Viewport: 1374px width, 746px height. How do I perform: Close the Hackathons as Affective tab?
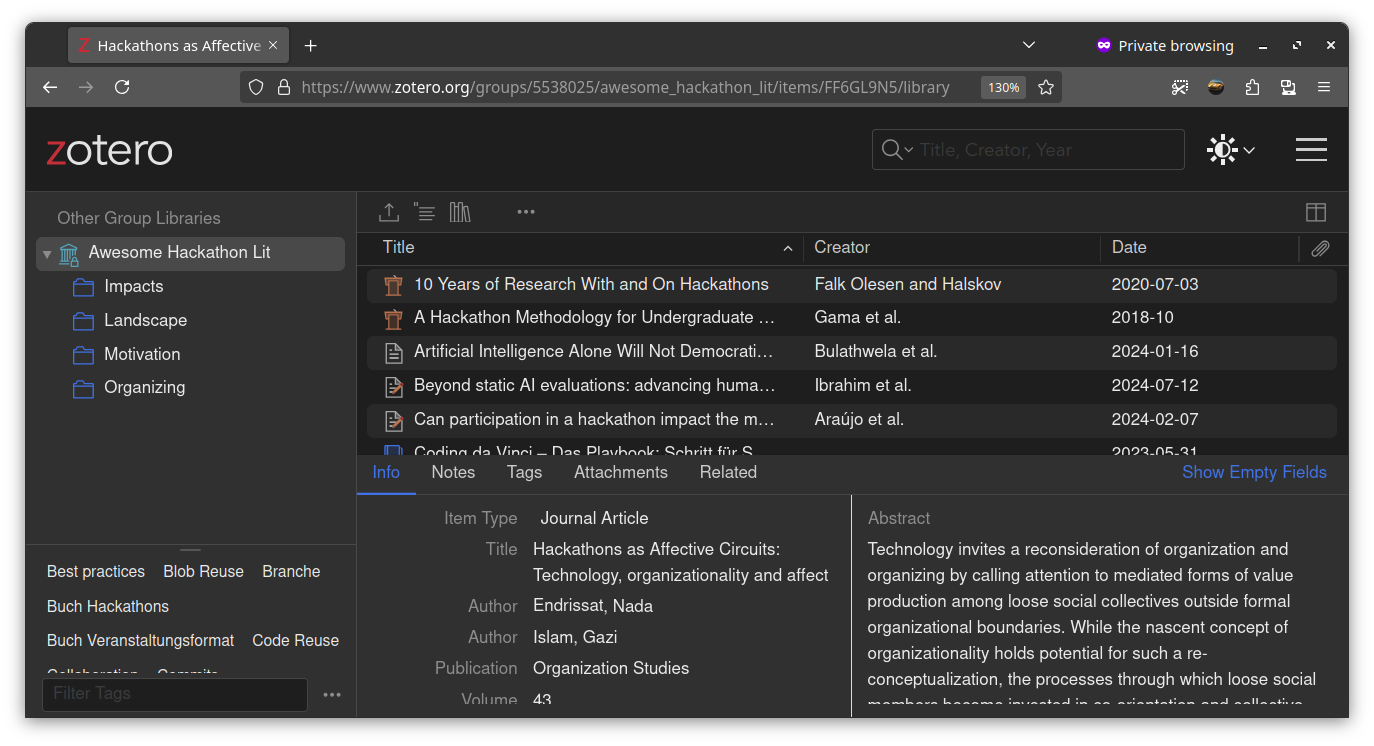pyautogui.click(x=273, y=45)
